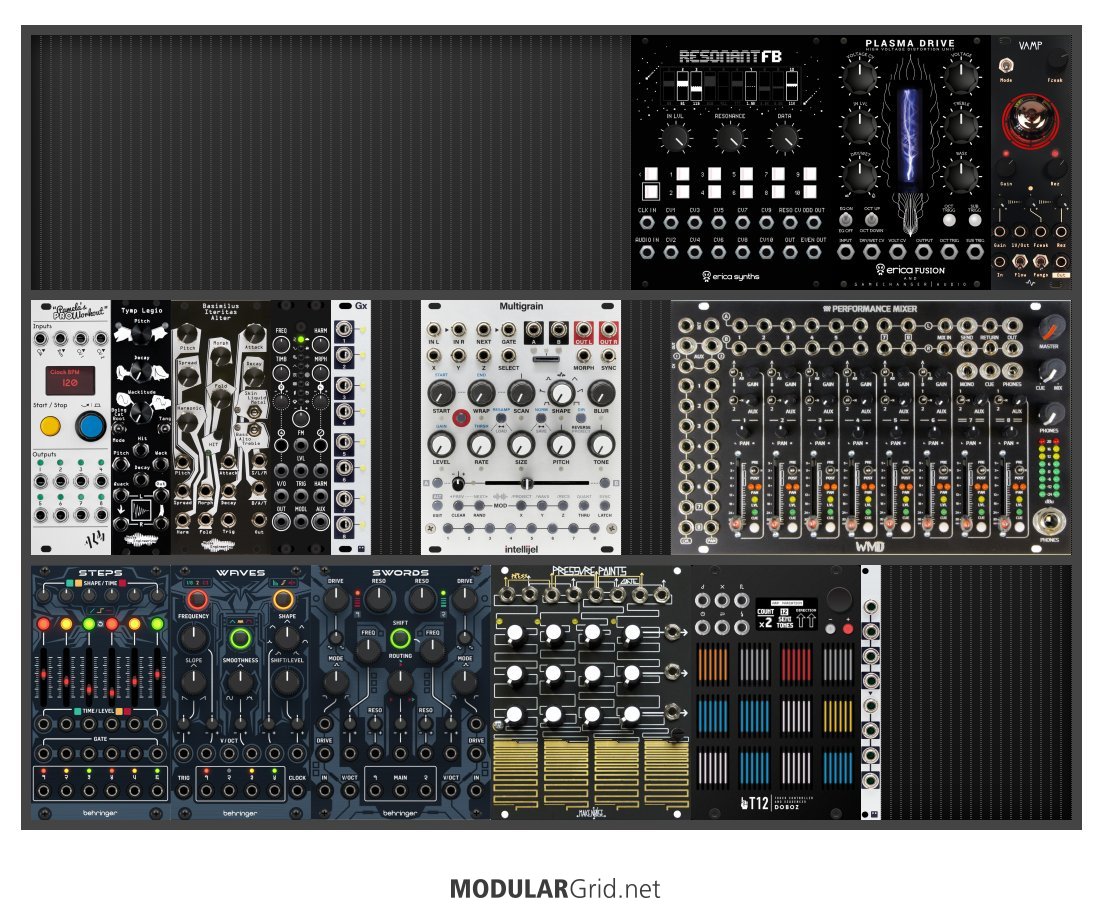Viewport: 1112px width, 910px height.
Task: Click the MODULARGrid.net logo link
Action: [x=555, y=889]
